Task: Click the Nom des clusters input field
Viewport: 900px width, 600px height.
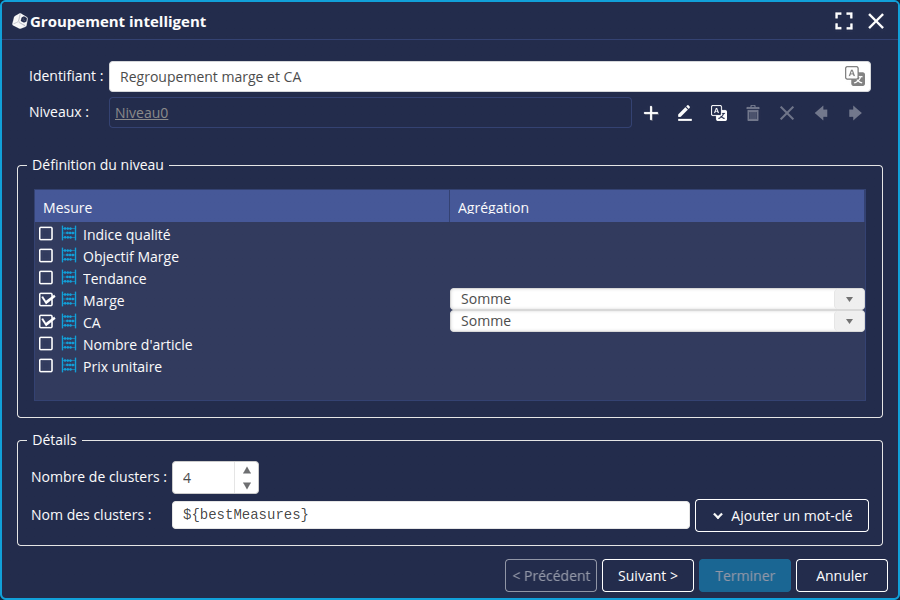Action: click(x=430, y=515)
